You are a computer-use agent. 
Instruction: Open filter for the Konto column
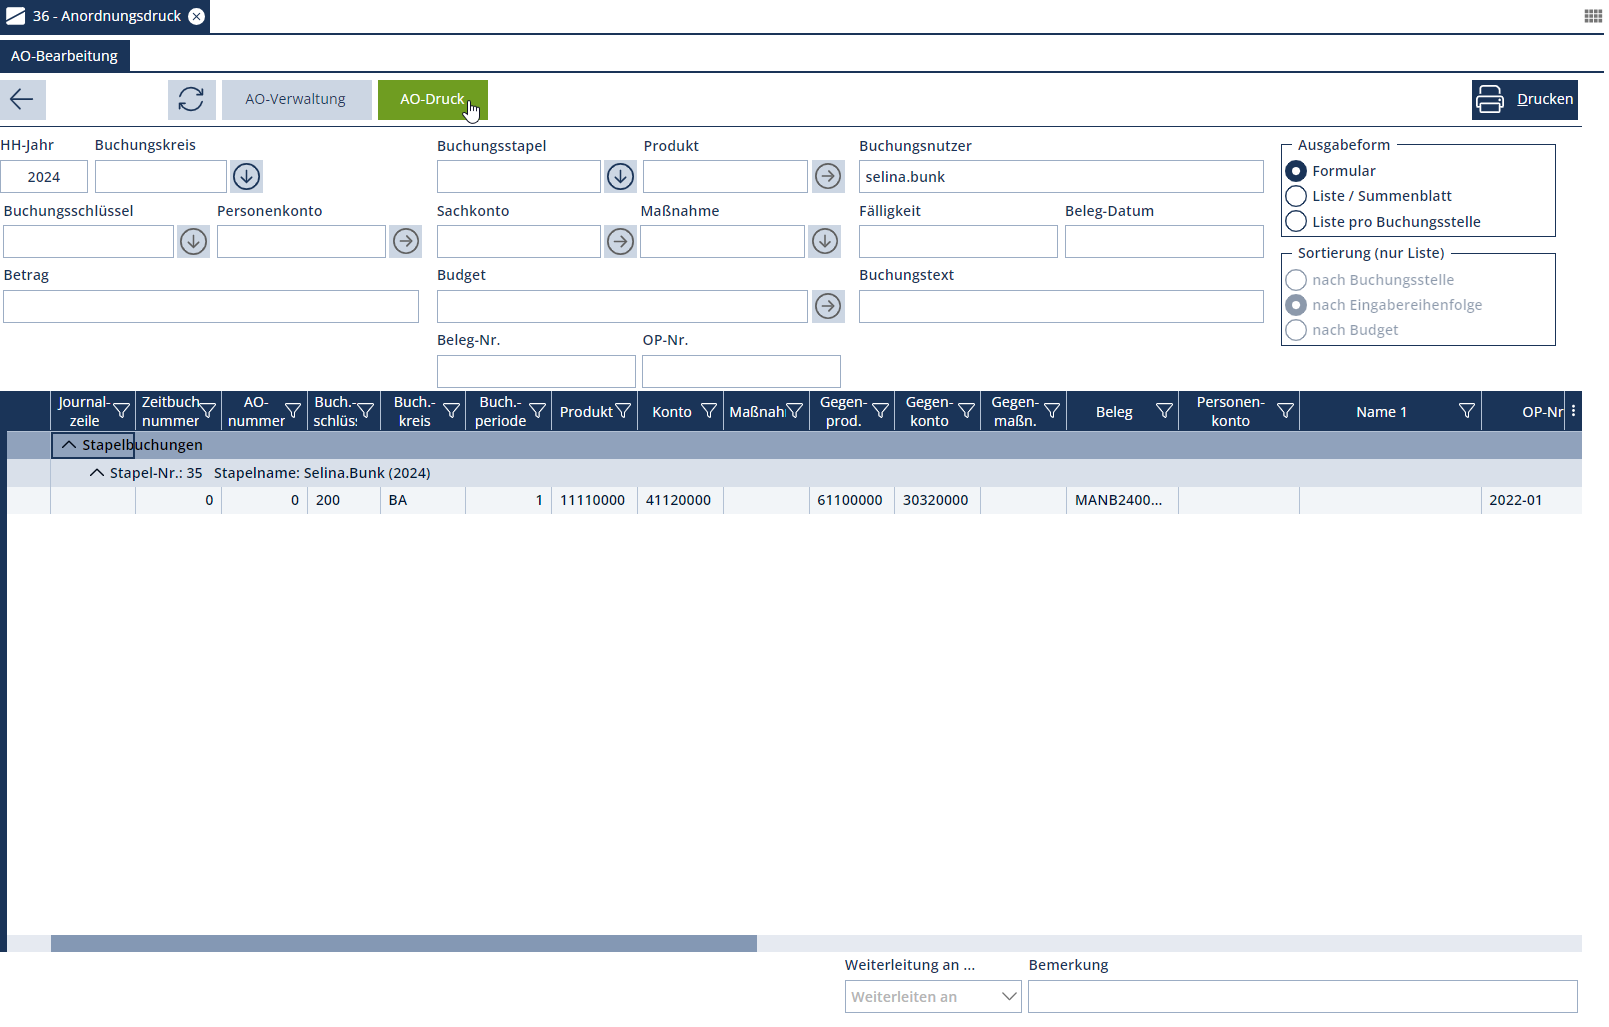click(x=709, y=411)
